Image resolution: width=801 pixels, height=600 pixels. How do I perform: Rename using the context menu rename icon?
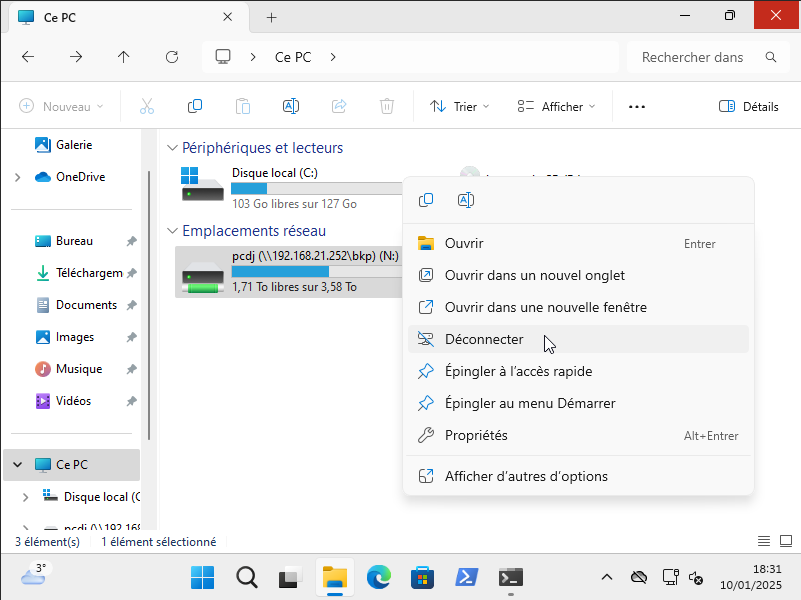(x=466, y=200)
